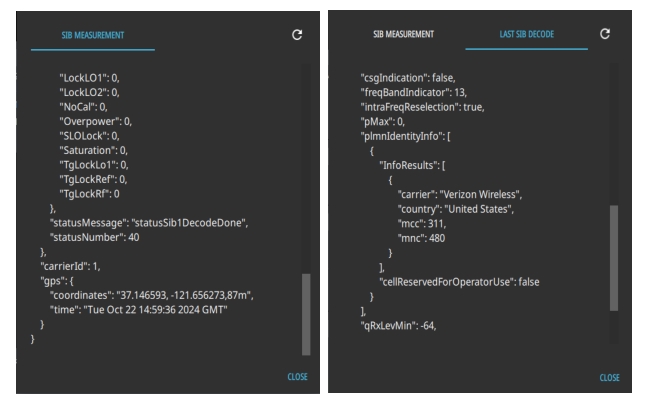The height and width of the screenshot is (404, 646).
Task: Close the left SIB measurement dialog
Action: point(295,377)
